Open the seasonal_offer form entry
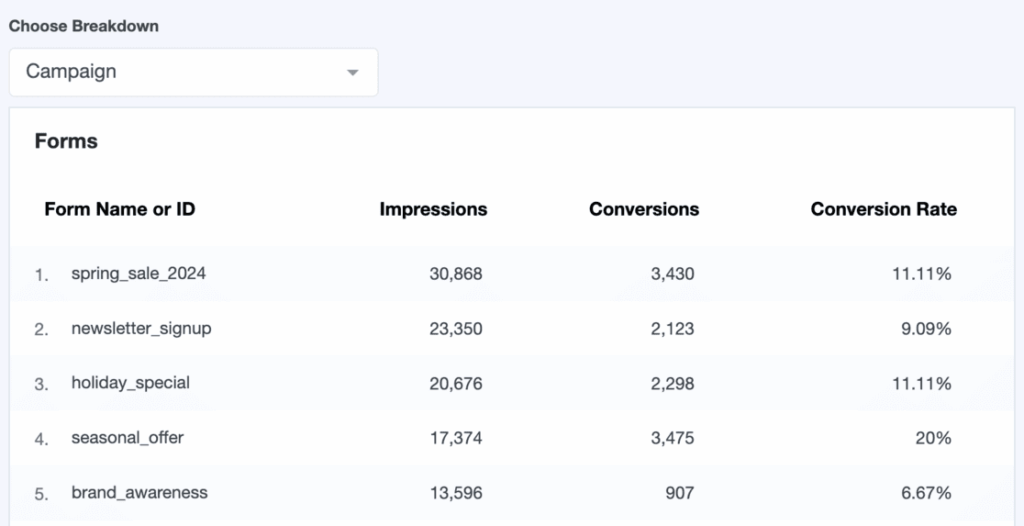Screen dimensions: 1024x526 (127, 438)
